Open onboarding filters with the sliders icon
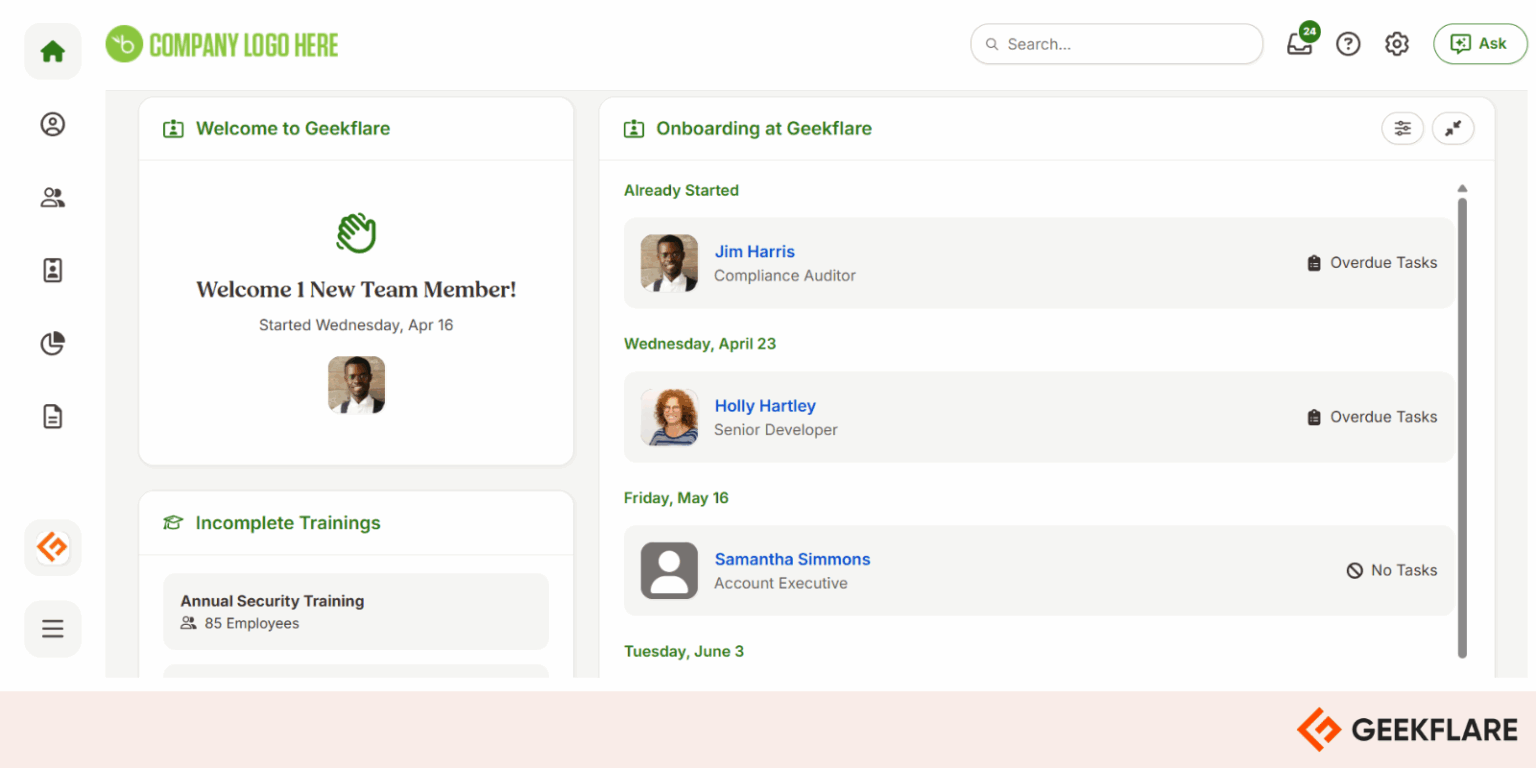 [1402, 128]
